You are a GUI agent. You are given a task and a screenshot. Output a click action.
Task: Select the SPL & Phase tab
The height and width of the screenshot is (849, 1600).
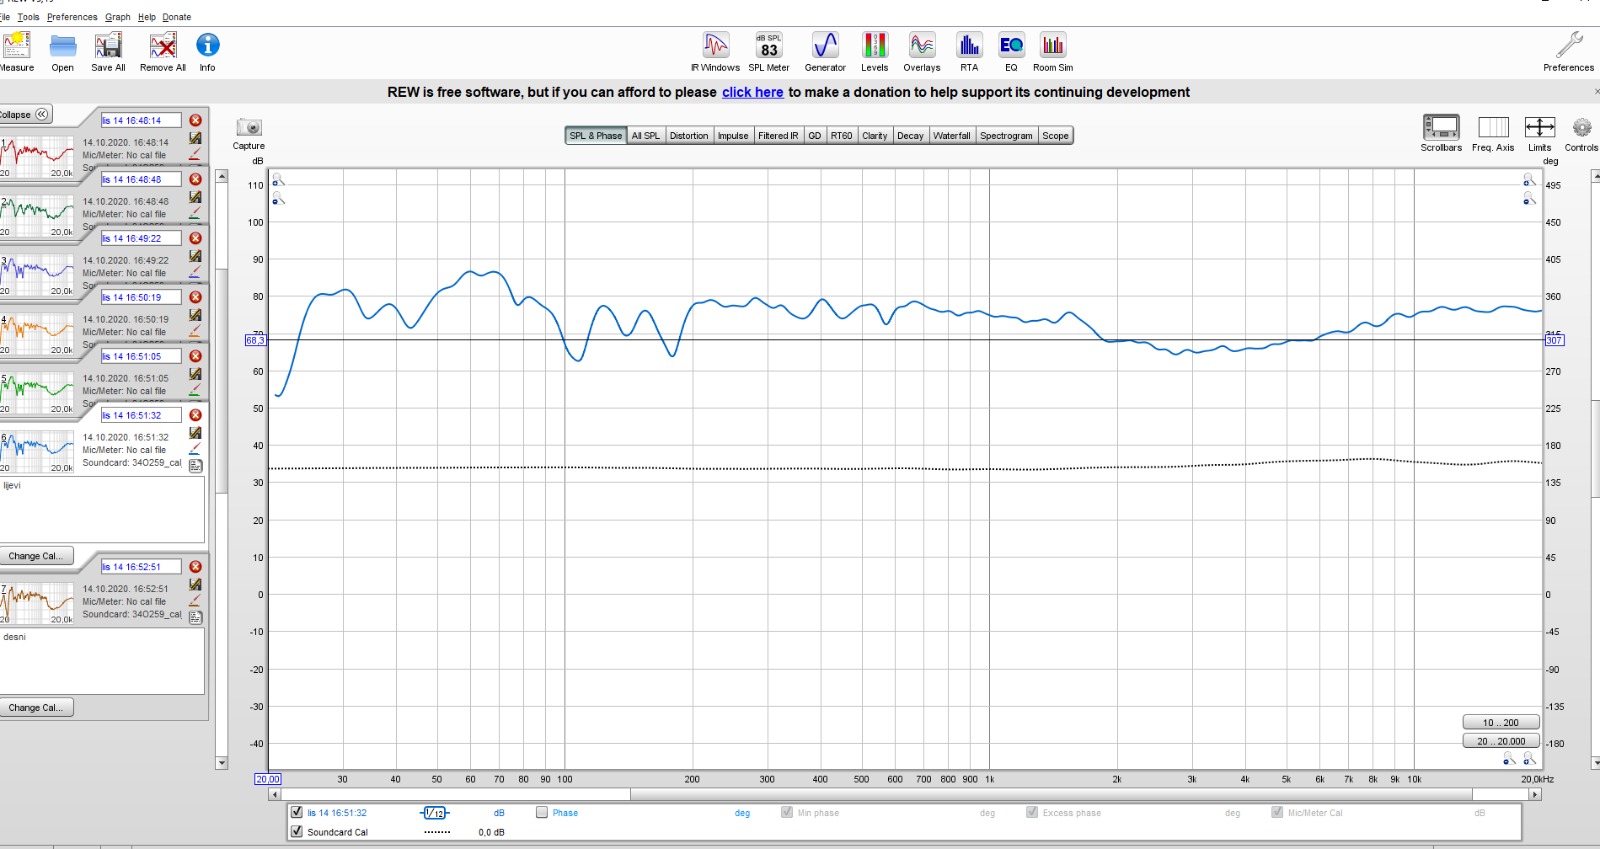tap(596, 136)
